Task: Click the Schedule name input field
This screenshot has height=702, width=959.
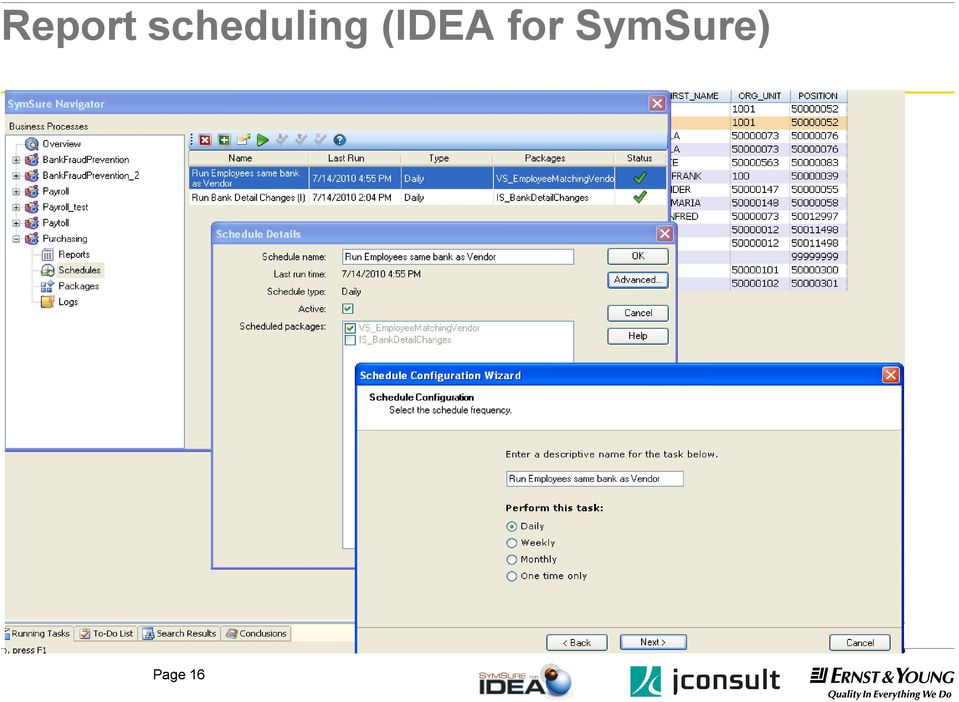Action: pyautogui.click(x=458, y=257)
